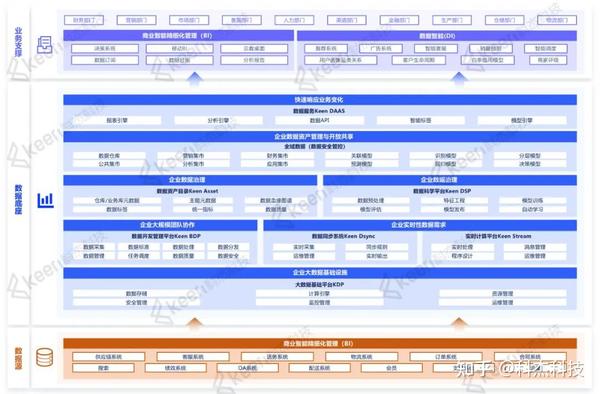Viewport: 600px width, 394px height.
Task: Select the 公共集市 box
Action: [x=109, y=164]
